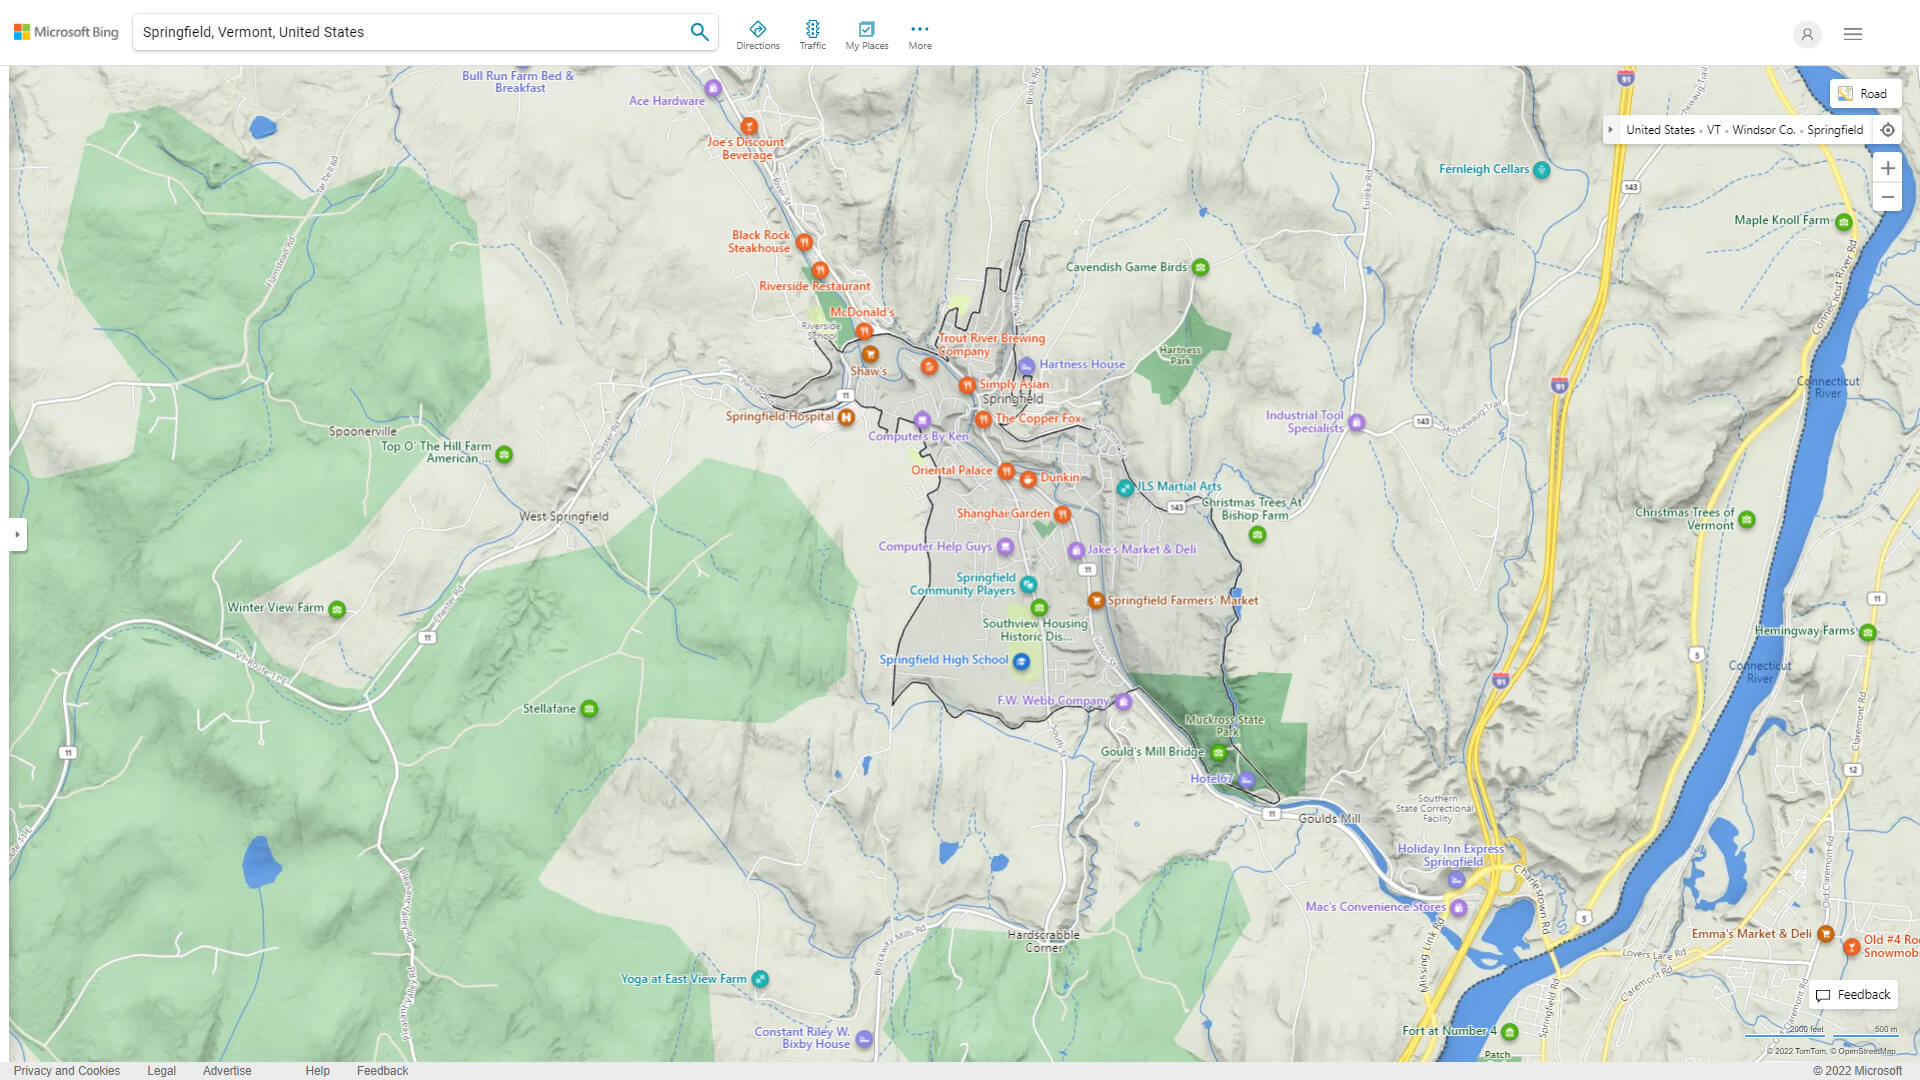The width and height of the screenshot is (1920, 1080).
Task: Click the Dunkin map pin
Action: (1027, 477)
